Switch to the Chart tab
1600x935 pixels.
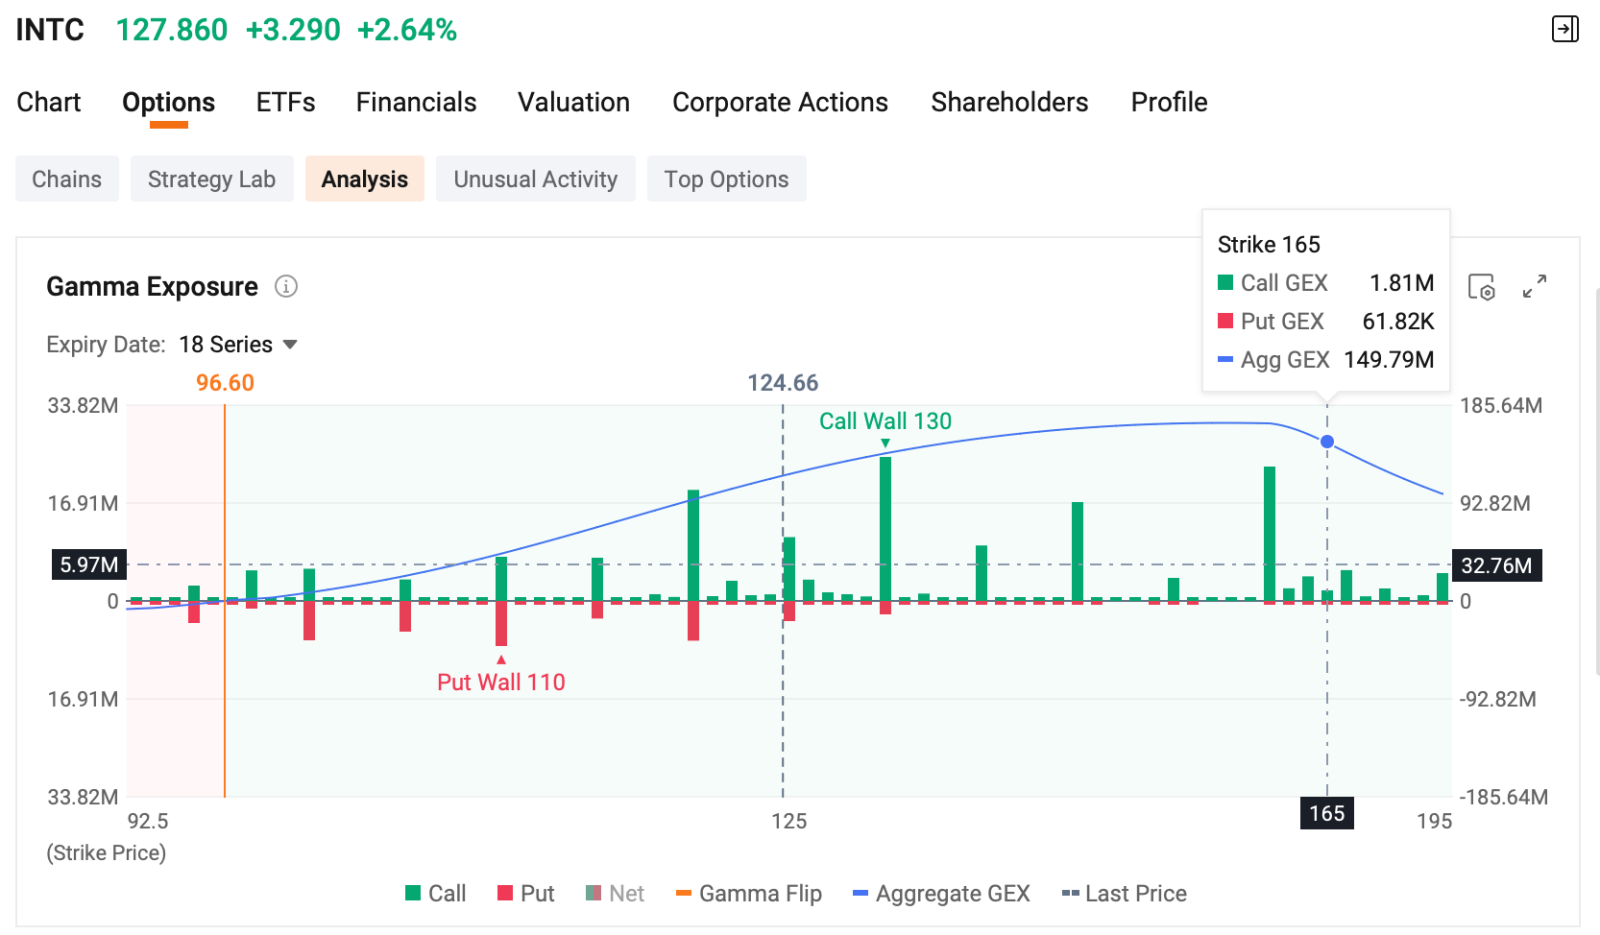pyautogui.click(x=49, y=102)
